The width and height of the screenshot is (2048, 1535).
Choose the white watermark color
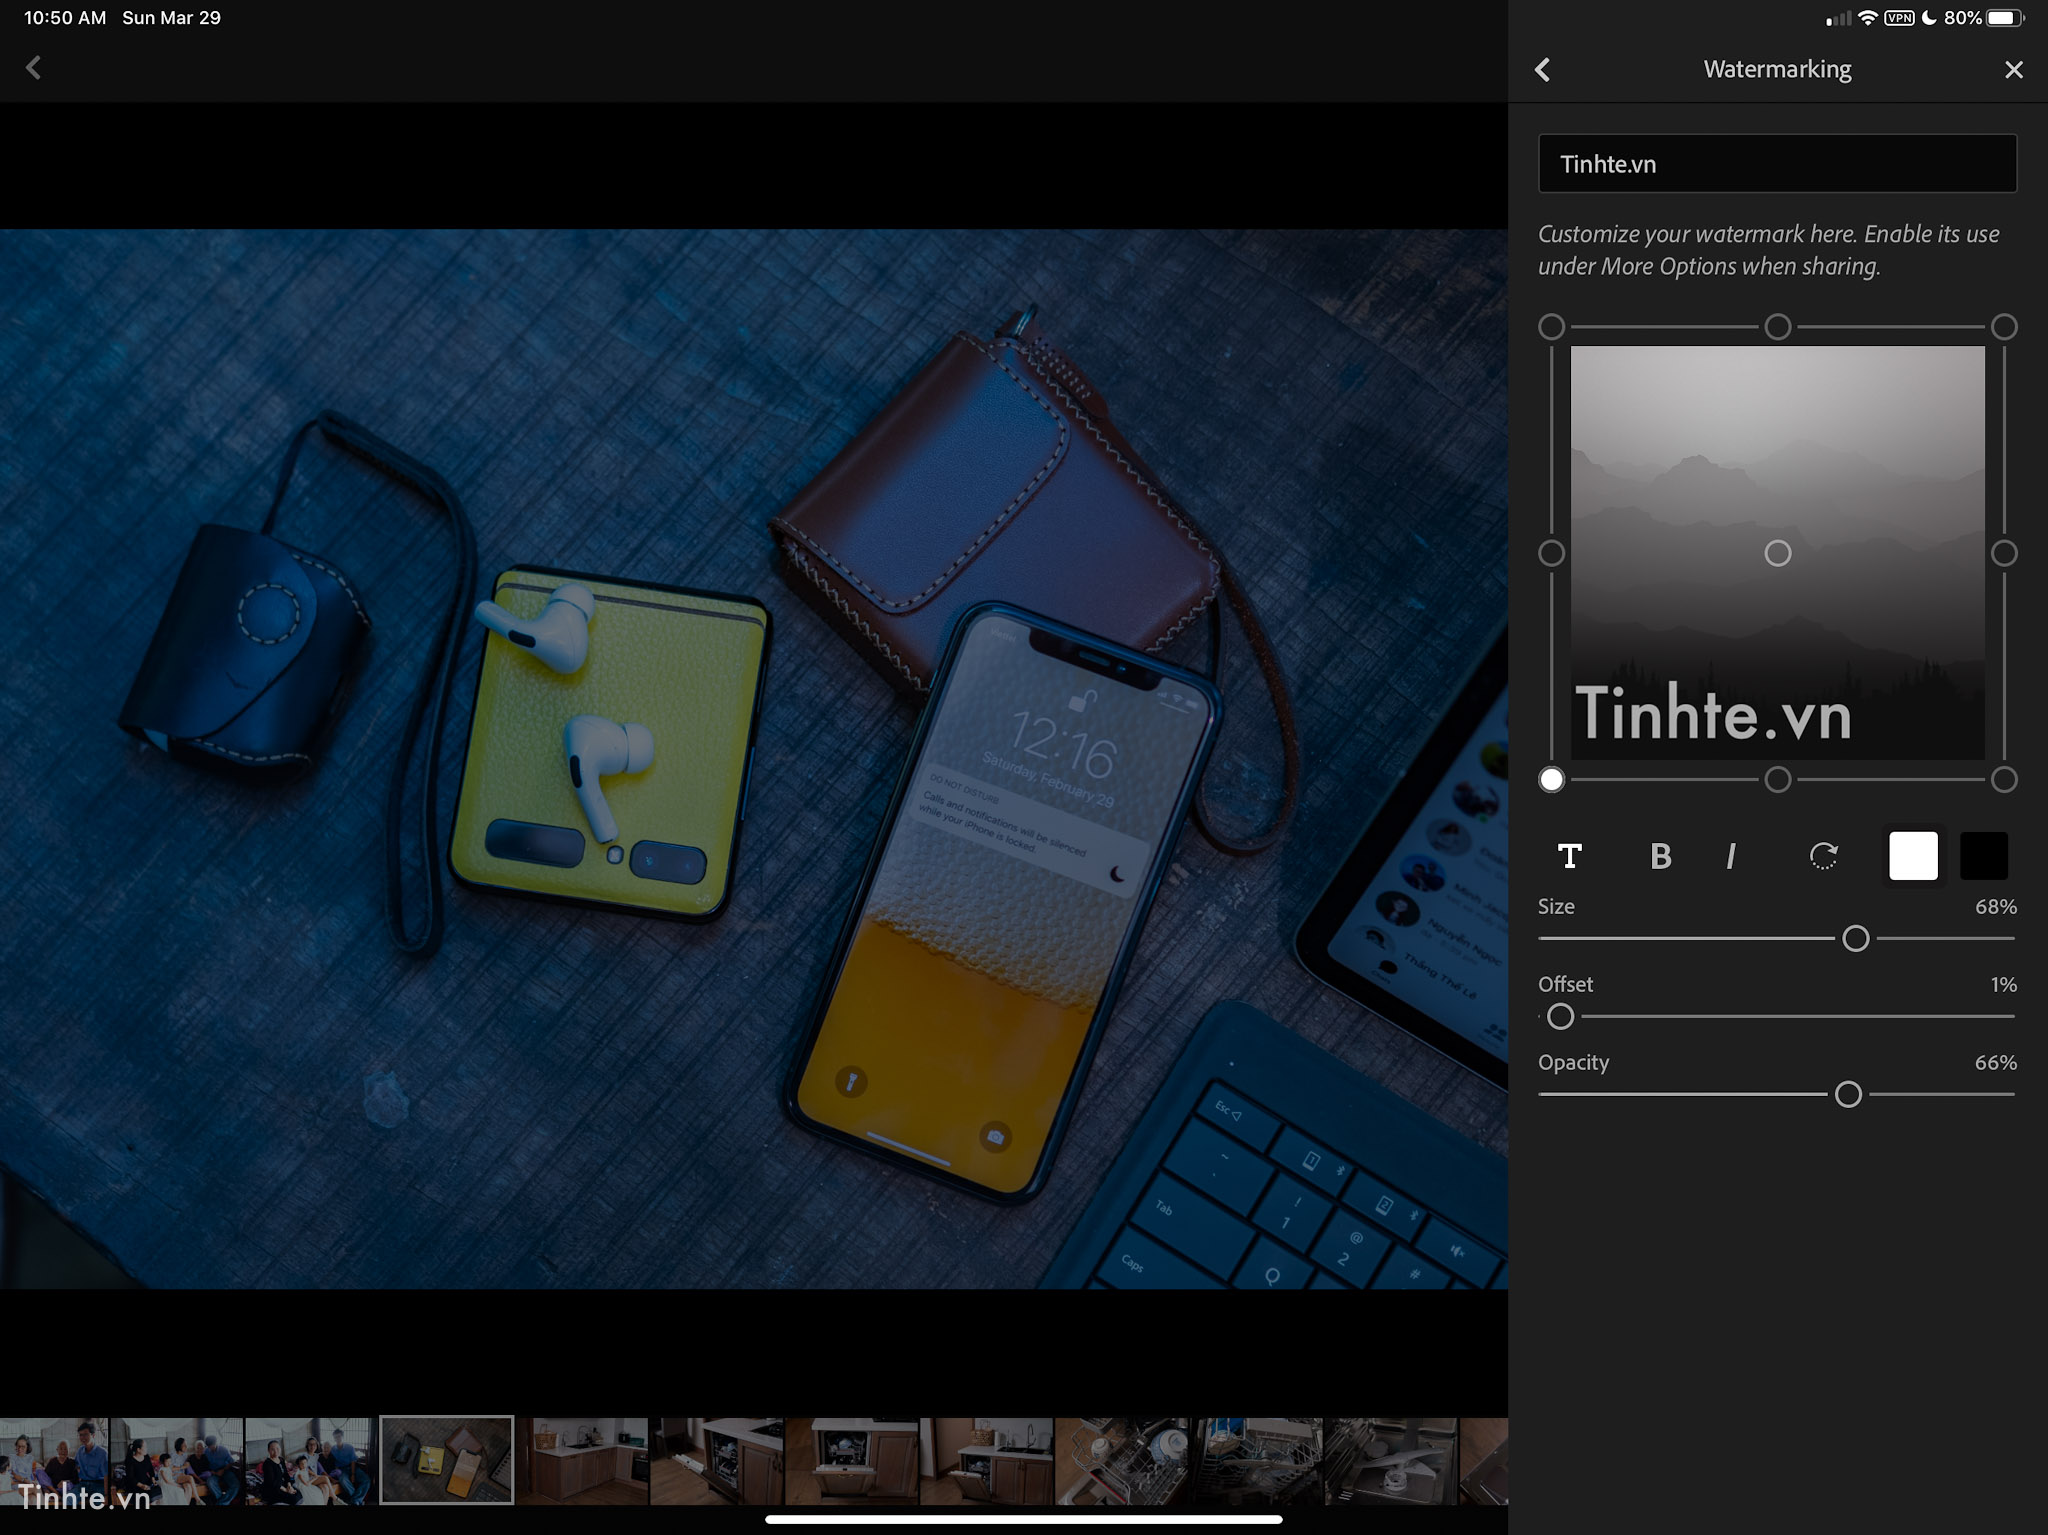[x=1913, y=856]
